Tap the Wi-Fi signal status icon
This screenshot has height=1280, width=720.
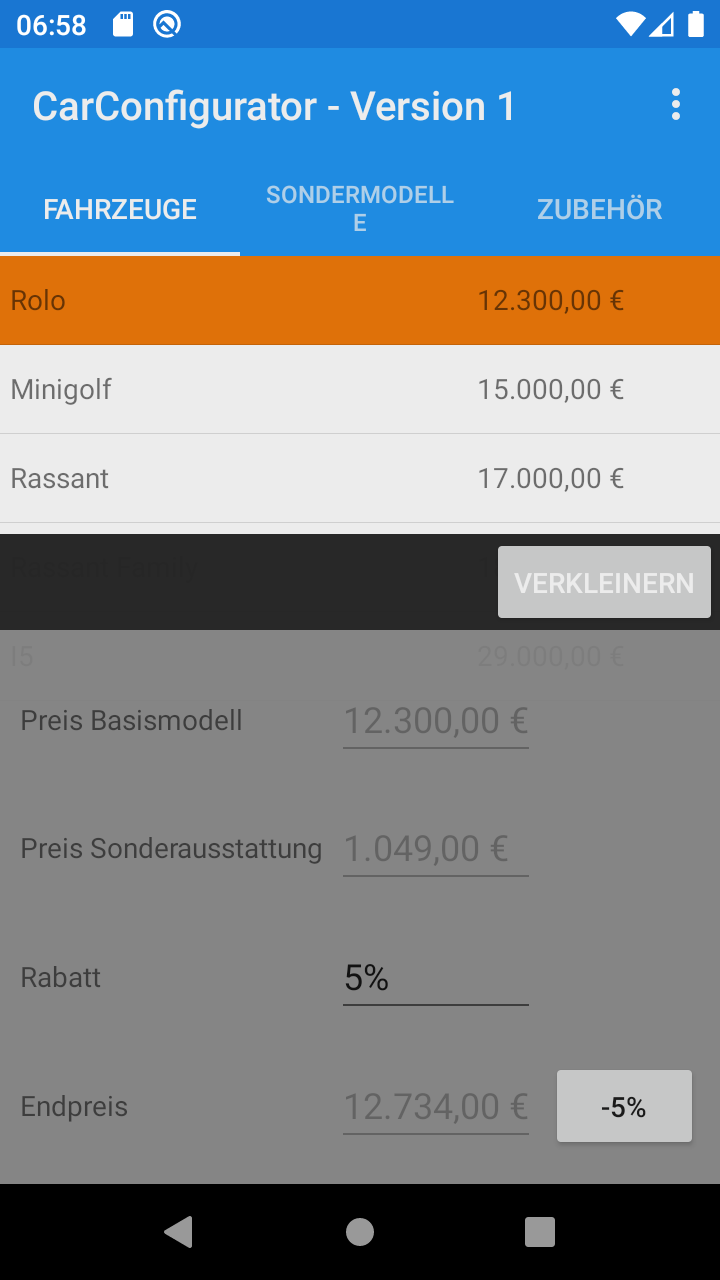pyautogui.click(x=630, y=24)
